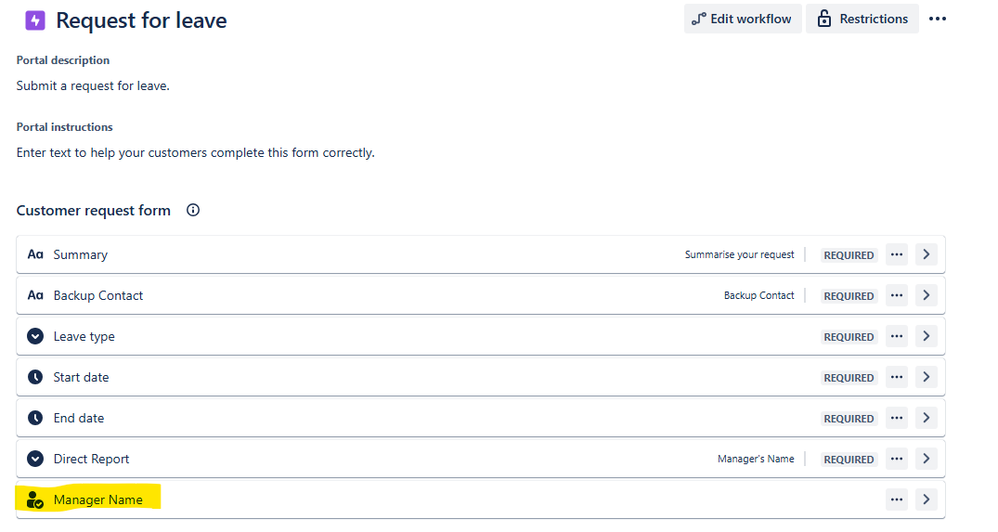Open the three-dot menu for Backup Contact
Viewport: 998px width, 532px height.
click(x=897, y=295)
